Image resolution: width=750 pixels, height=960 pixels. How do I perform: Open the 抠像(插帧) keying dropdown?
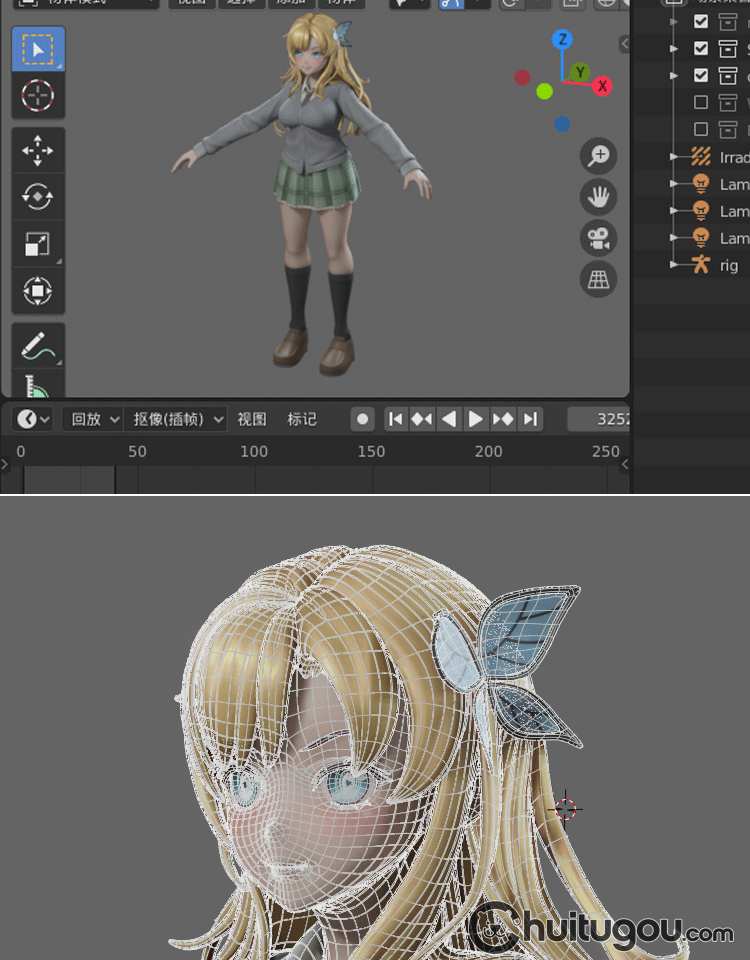click(x=177, y=419)
